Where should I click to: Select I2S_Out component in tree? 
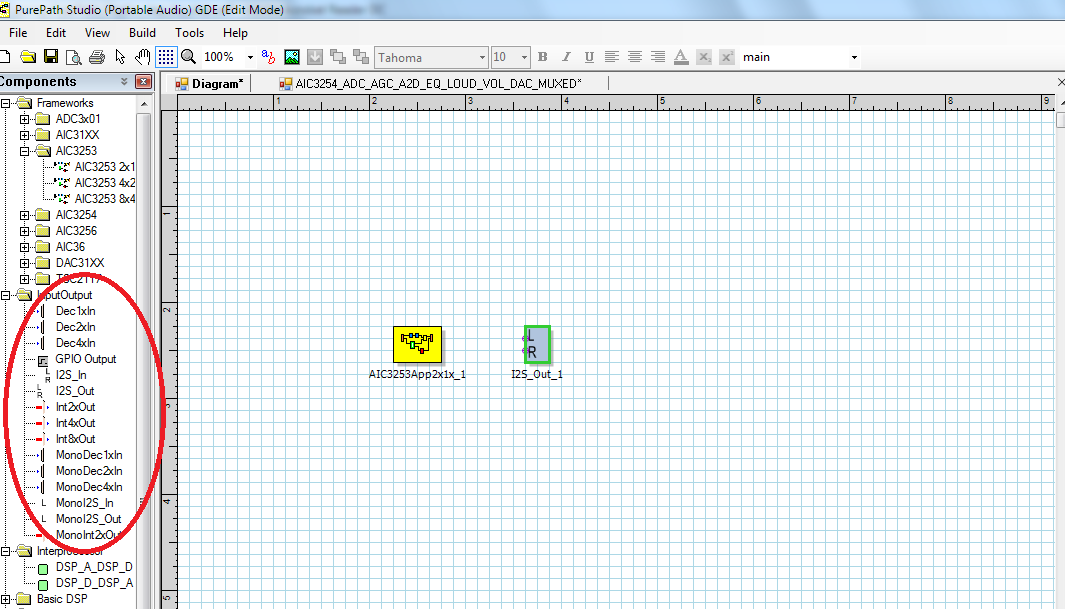coord(75,391)
